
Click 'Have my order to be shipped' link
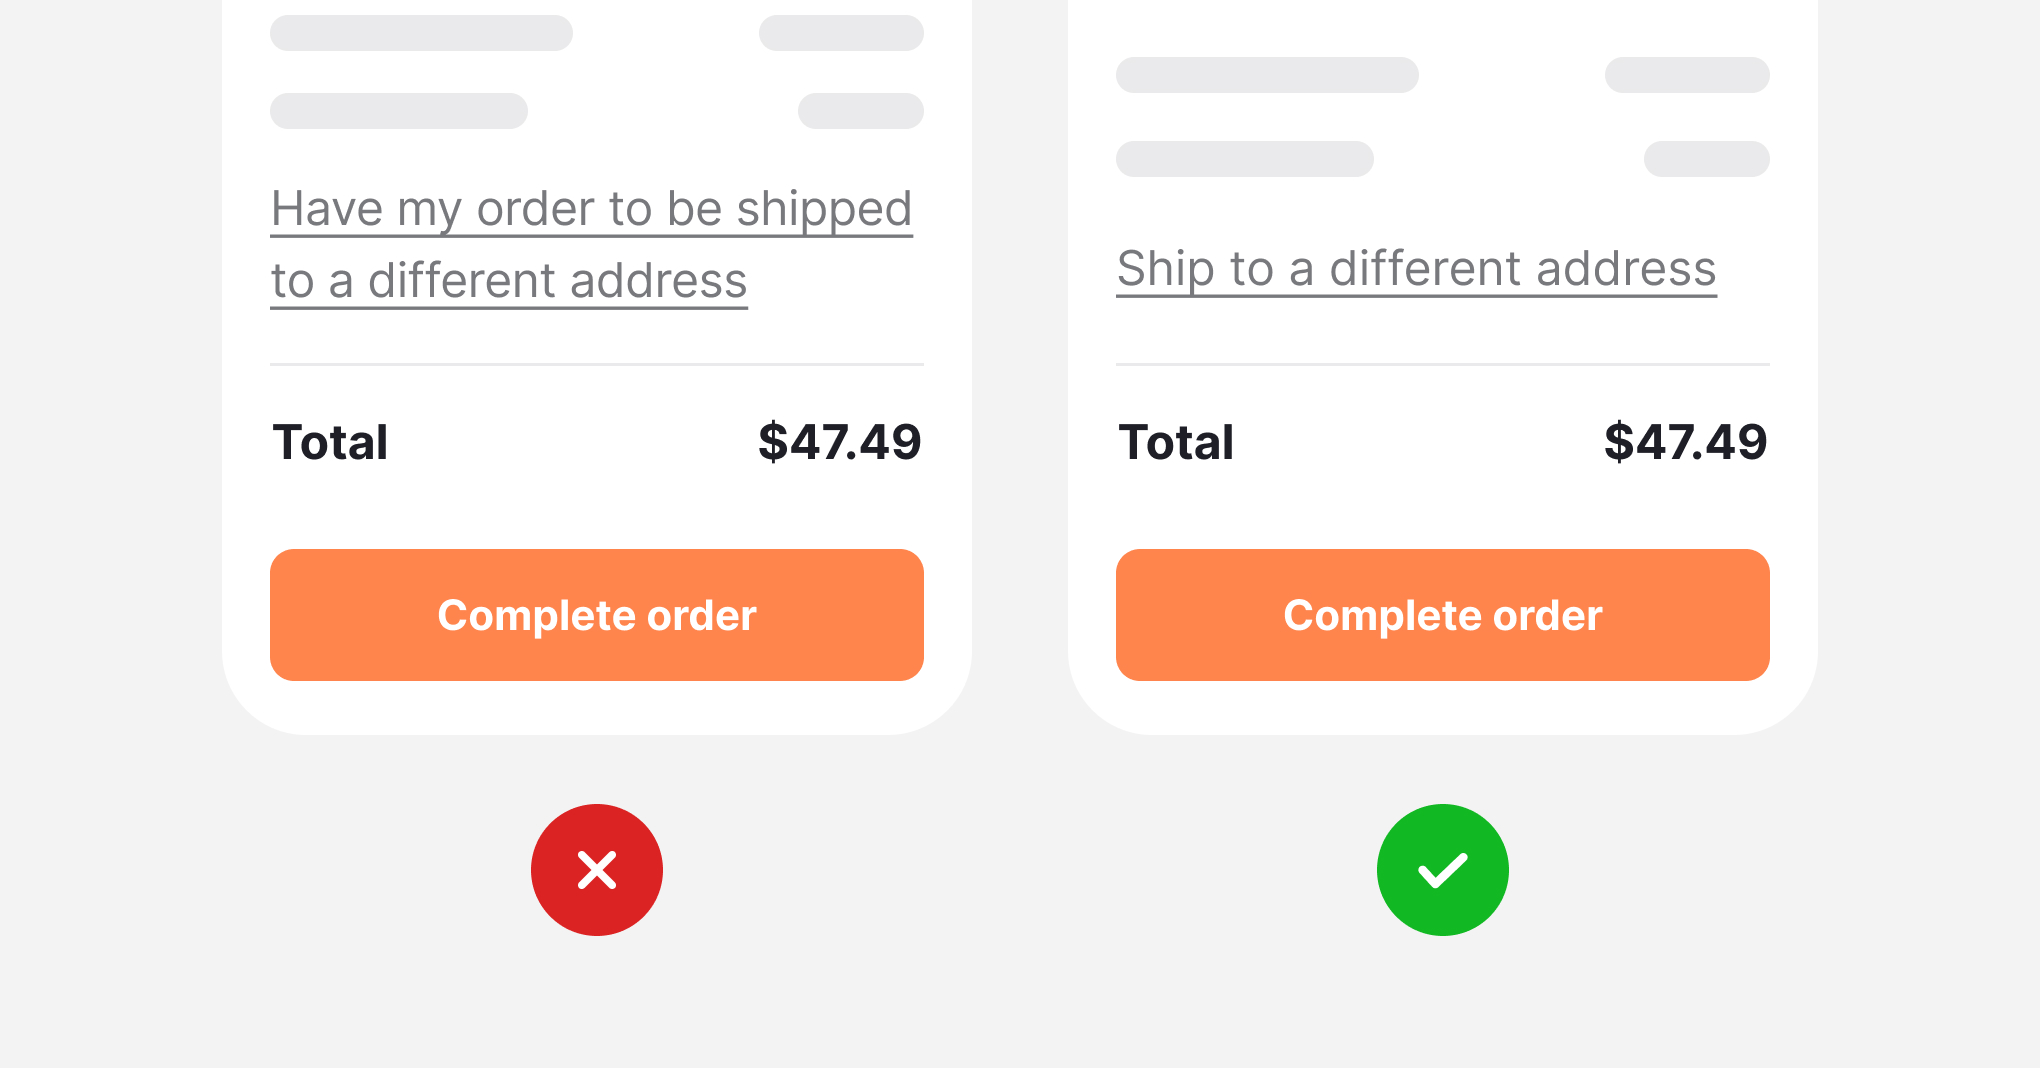(591, 210)
